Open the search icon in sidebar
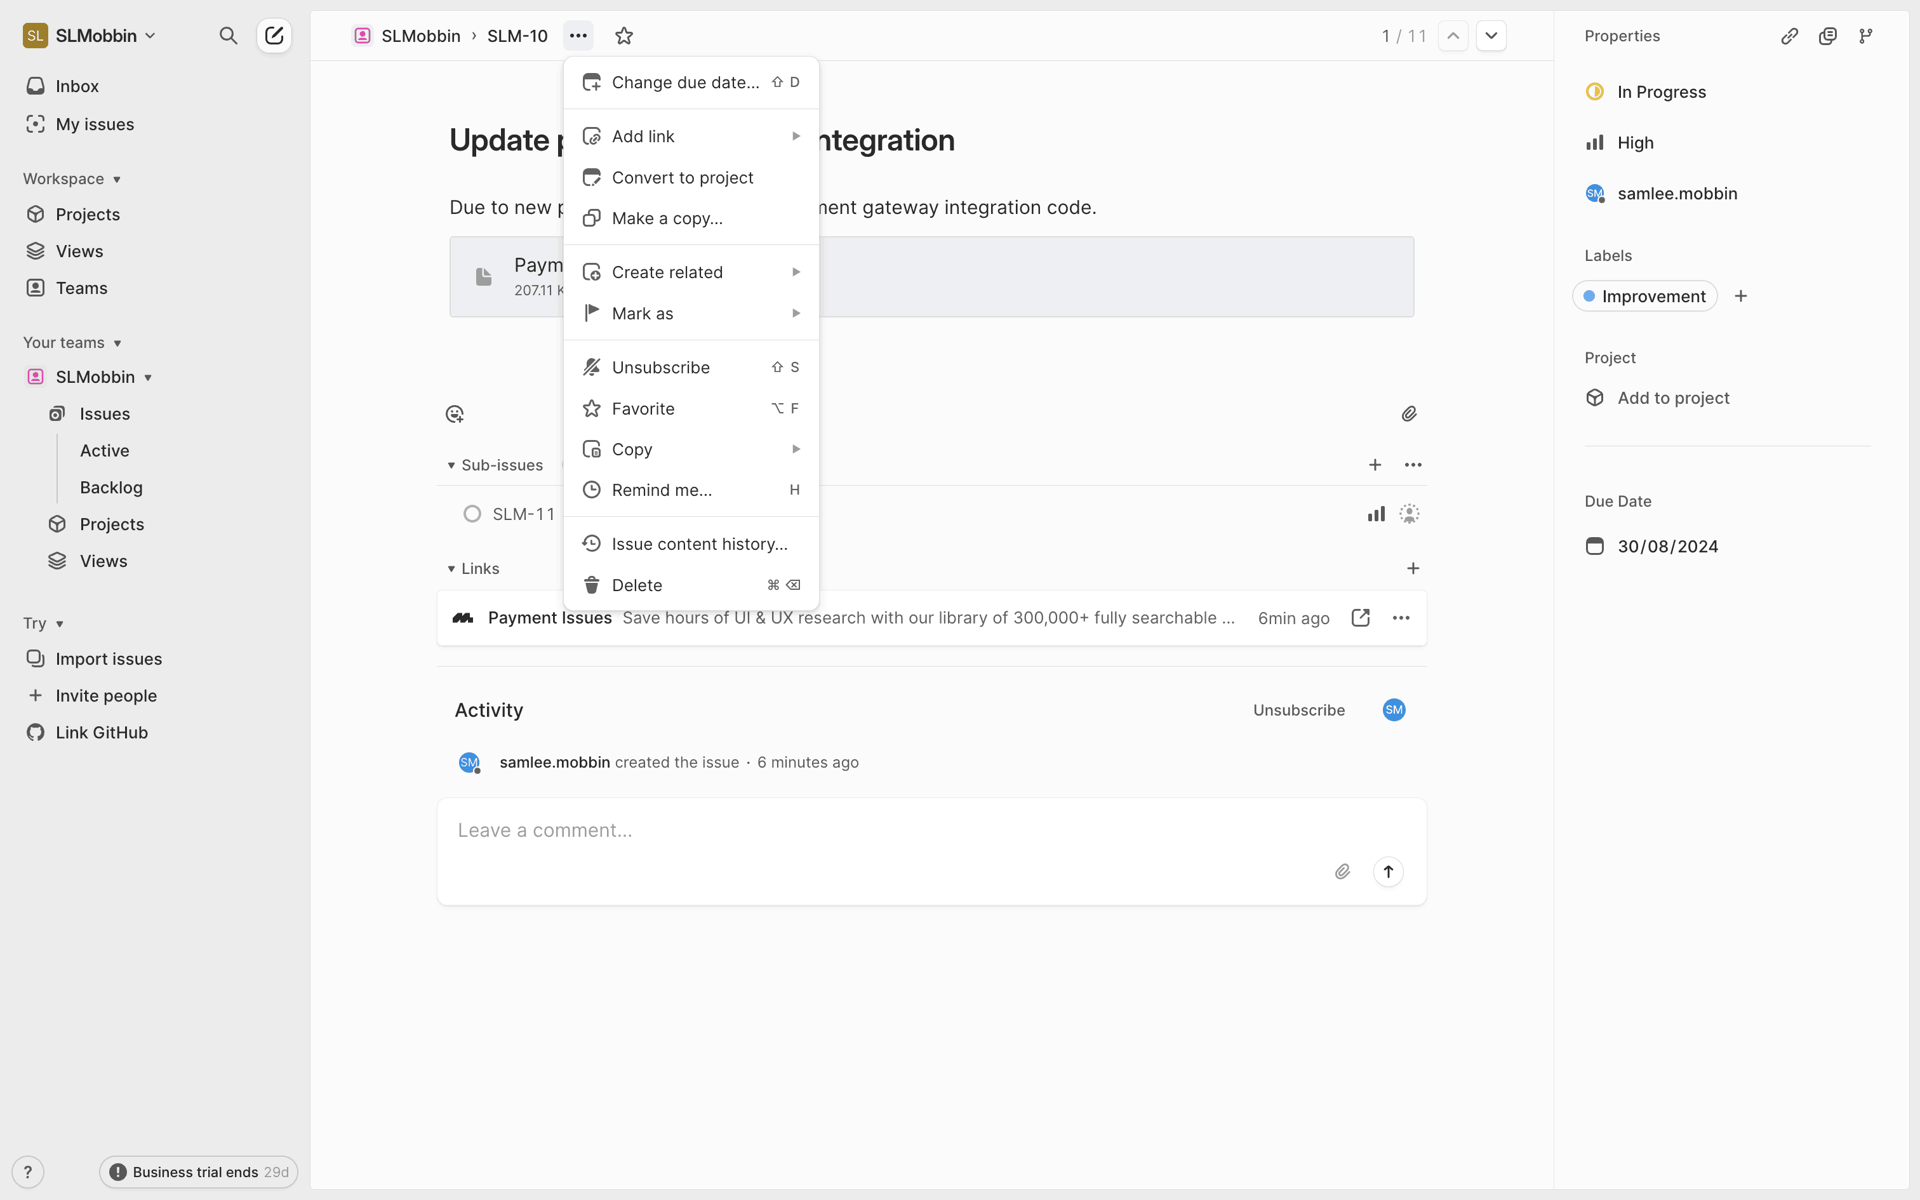This screenshot has height=1200, width=1920. click(x=228, y=36)
